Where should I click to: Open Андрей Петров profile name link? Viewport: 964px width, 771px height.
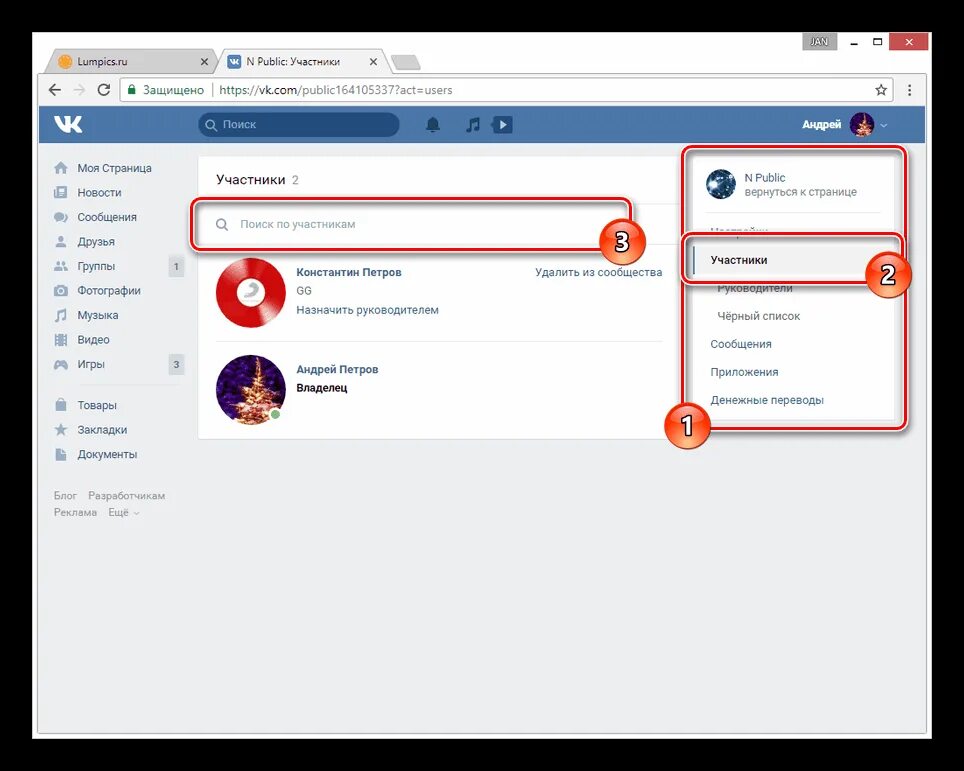(337, 370)
